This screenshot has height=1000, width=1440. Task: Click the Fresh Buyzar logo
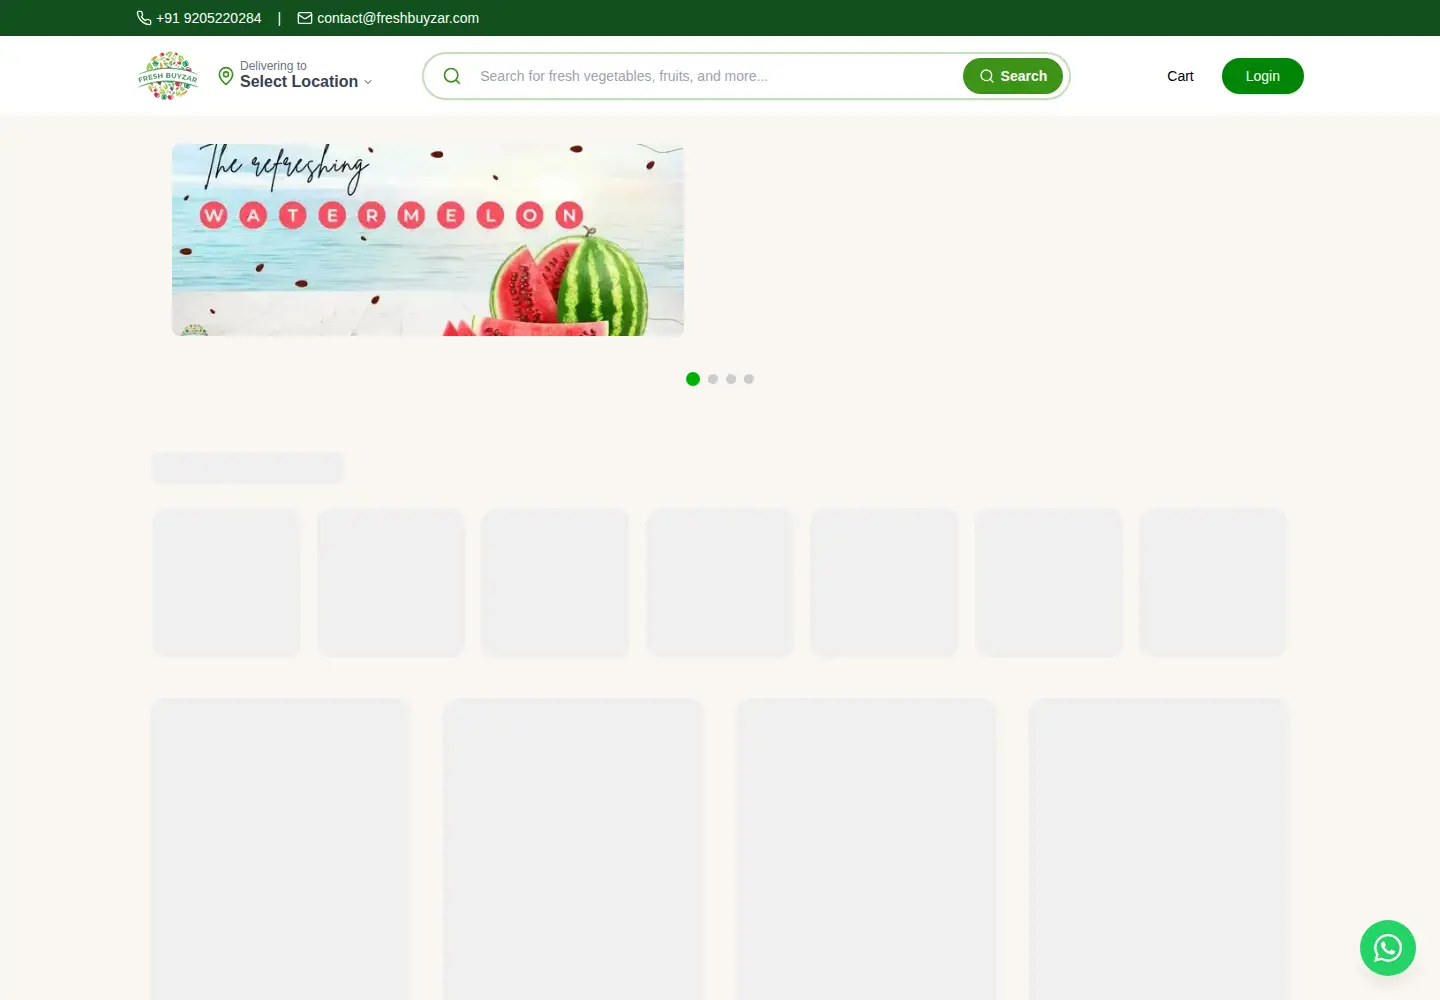168,76
